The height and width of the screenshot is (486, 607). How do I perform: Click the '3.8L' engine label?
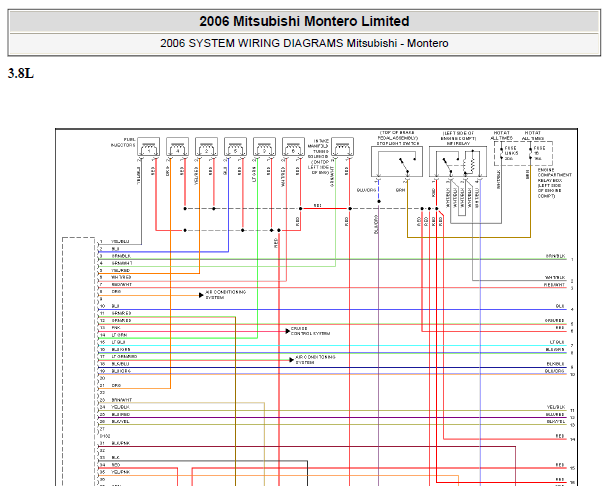21,73
